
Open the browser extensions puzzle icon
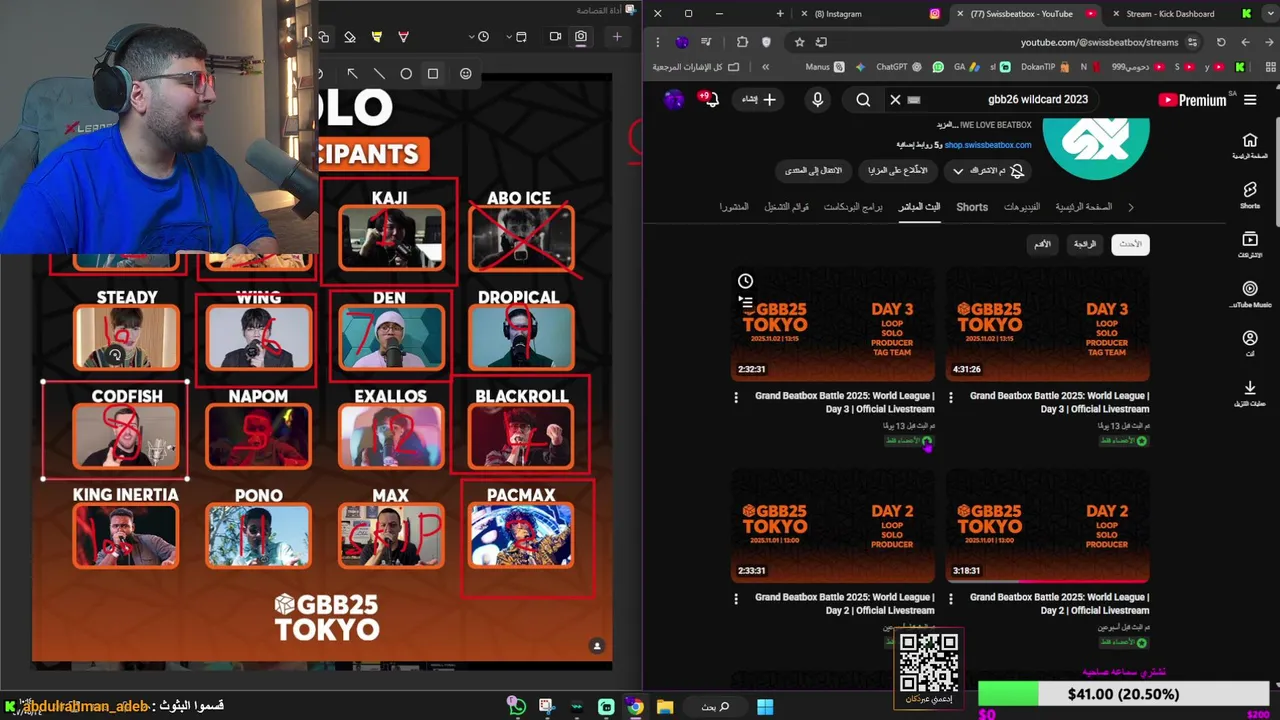[742, 42]
